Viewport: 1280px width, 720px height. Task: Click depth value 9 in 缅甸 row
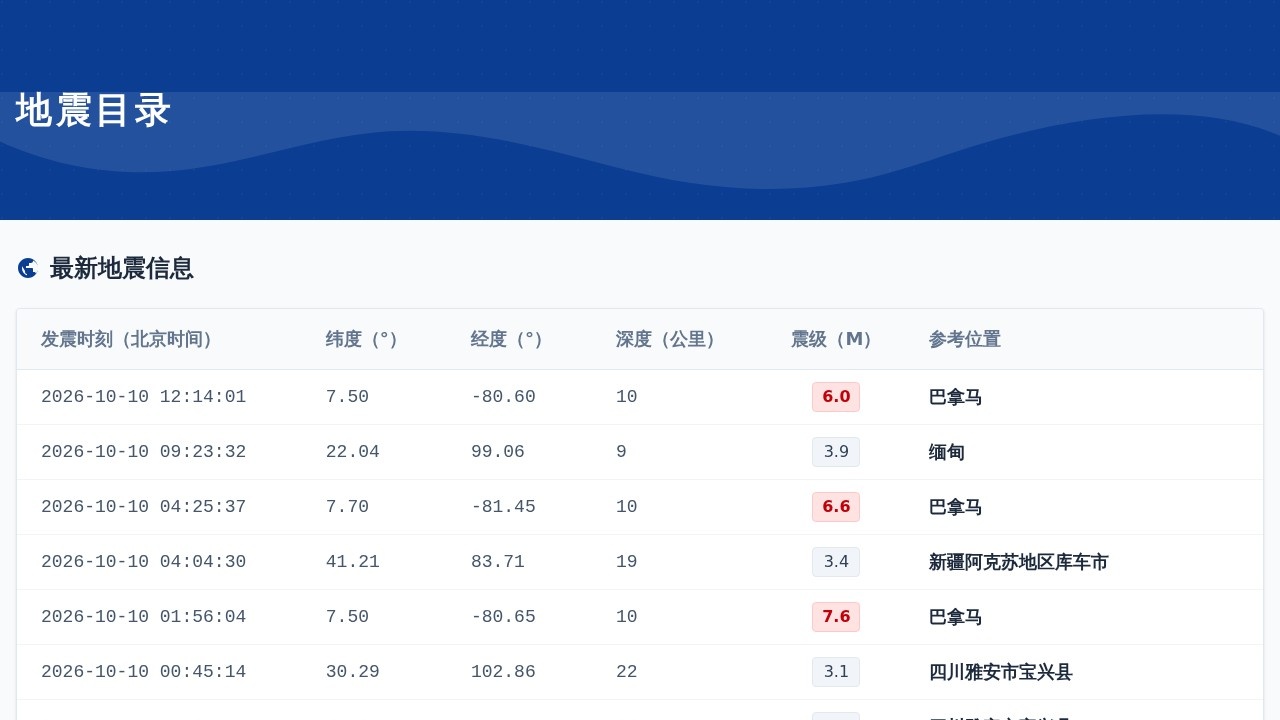[622, 452]
